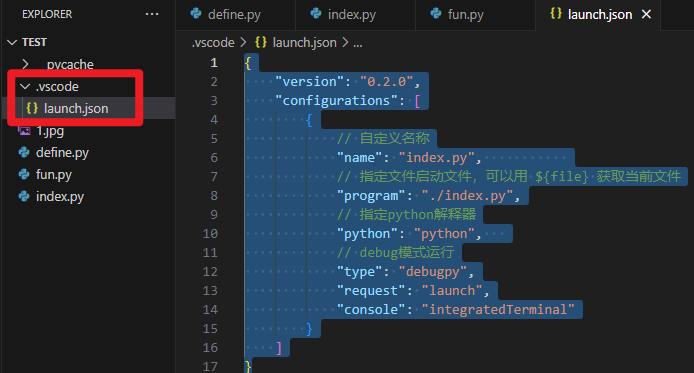
Task: Expand the pycache folder chevron
Action: pyautogui.click(x=25, y=64)
